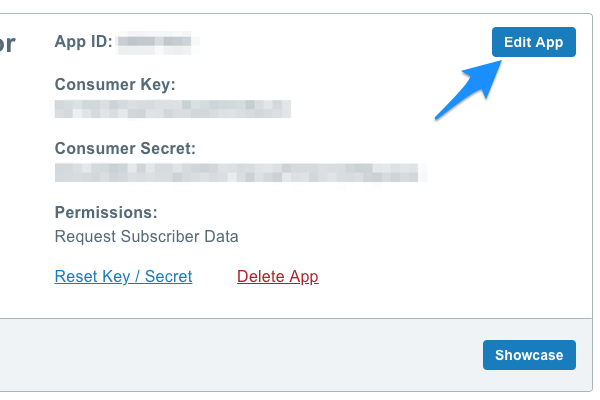Select the blurred Consumer Key value
The image size is (600, 400).
pyautogui.click(x=172, y=108)
